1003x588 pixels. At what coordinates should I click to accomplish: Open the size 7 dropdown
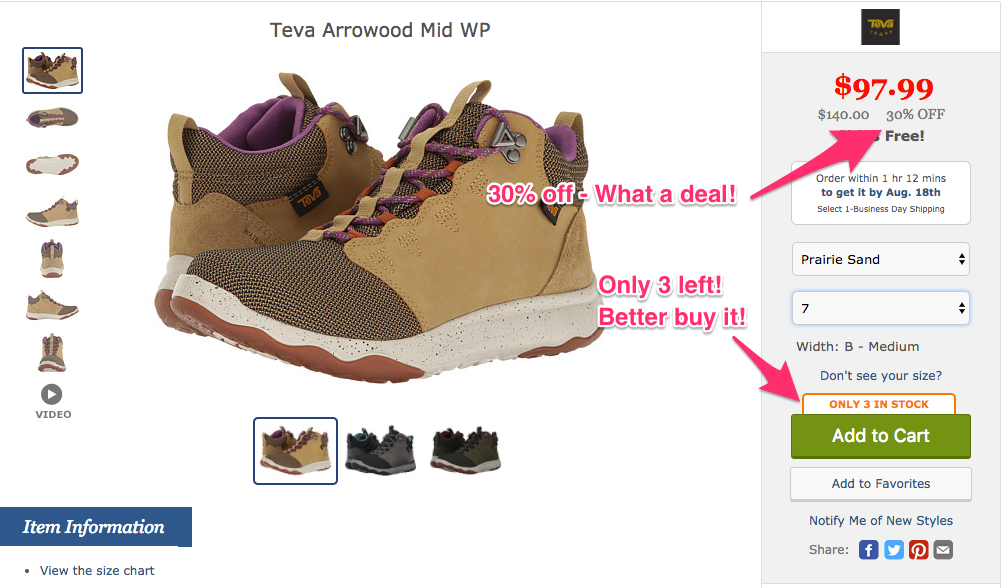(881, 308)
